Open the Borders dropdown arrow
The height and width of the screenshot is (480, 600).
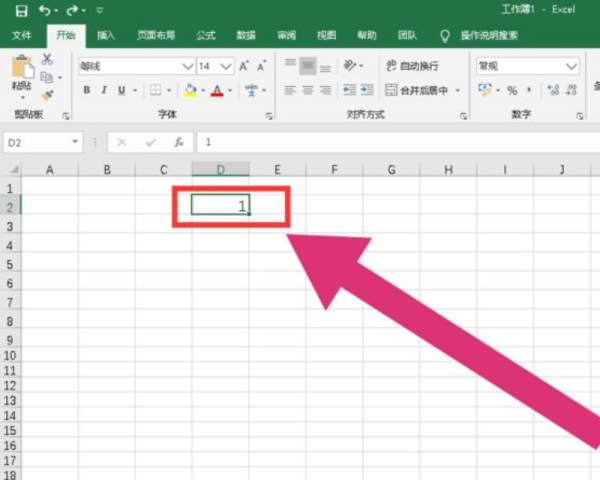coord(169,91)
